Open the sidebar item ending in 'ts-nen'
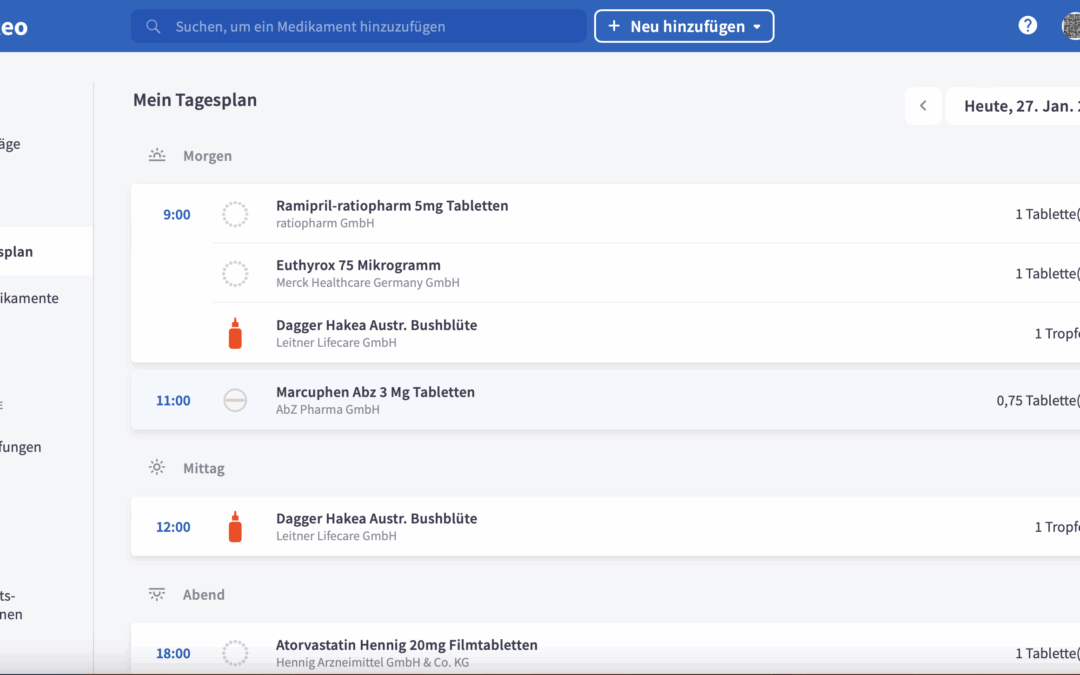 tap(12, 605)
